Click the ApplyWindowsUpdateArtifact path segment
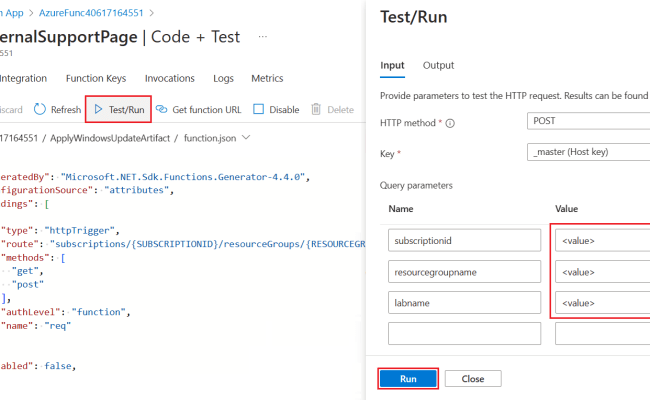650x400 pixels. click(x=110, y=138)
